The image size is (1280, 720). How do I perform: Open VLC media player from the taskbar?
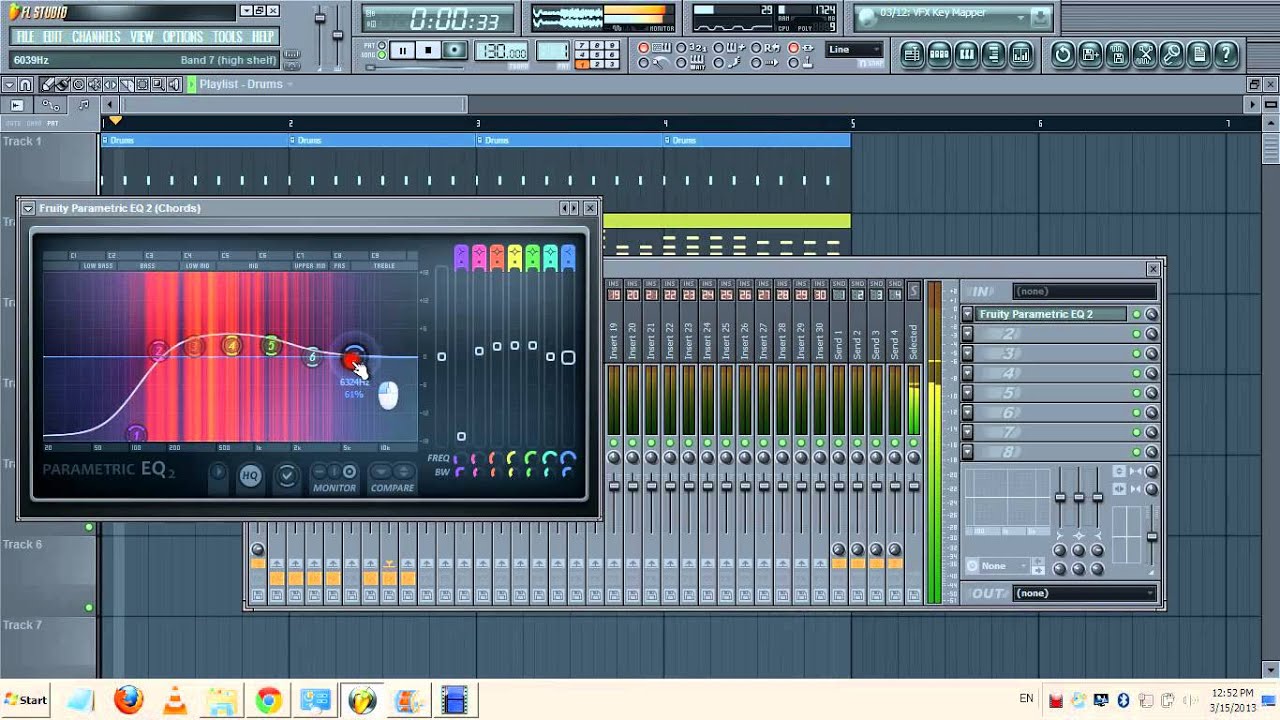[x=175, y=700]
